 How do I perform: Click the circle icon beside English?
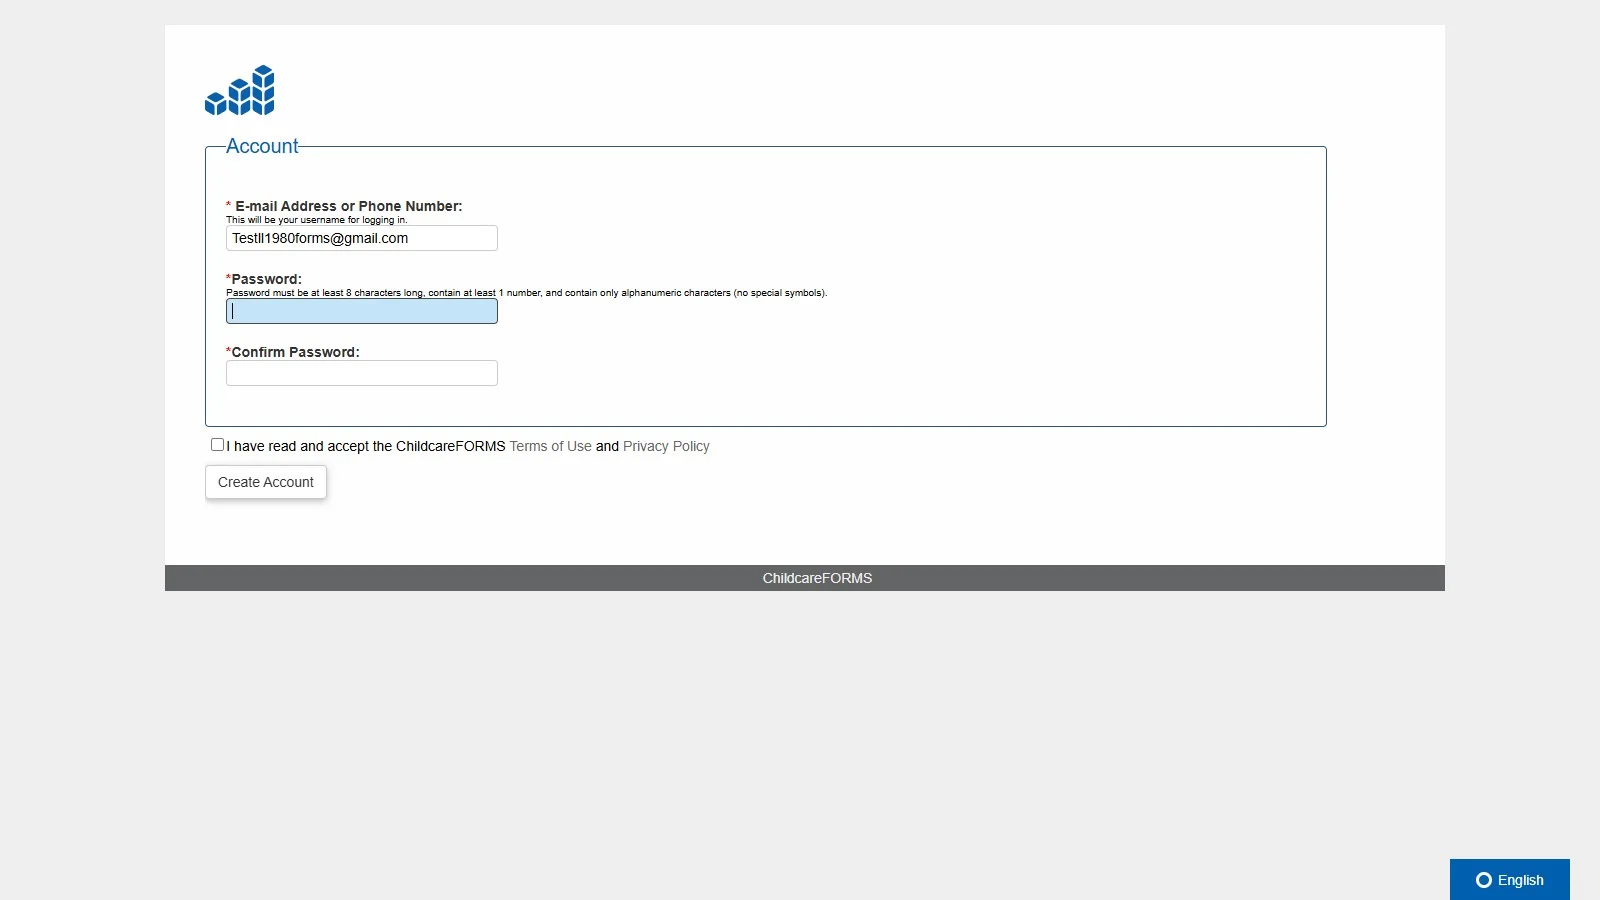(1484, 880)
